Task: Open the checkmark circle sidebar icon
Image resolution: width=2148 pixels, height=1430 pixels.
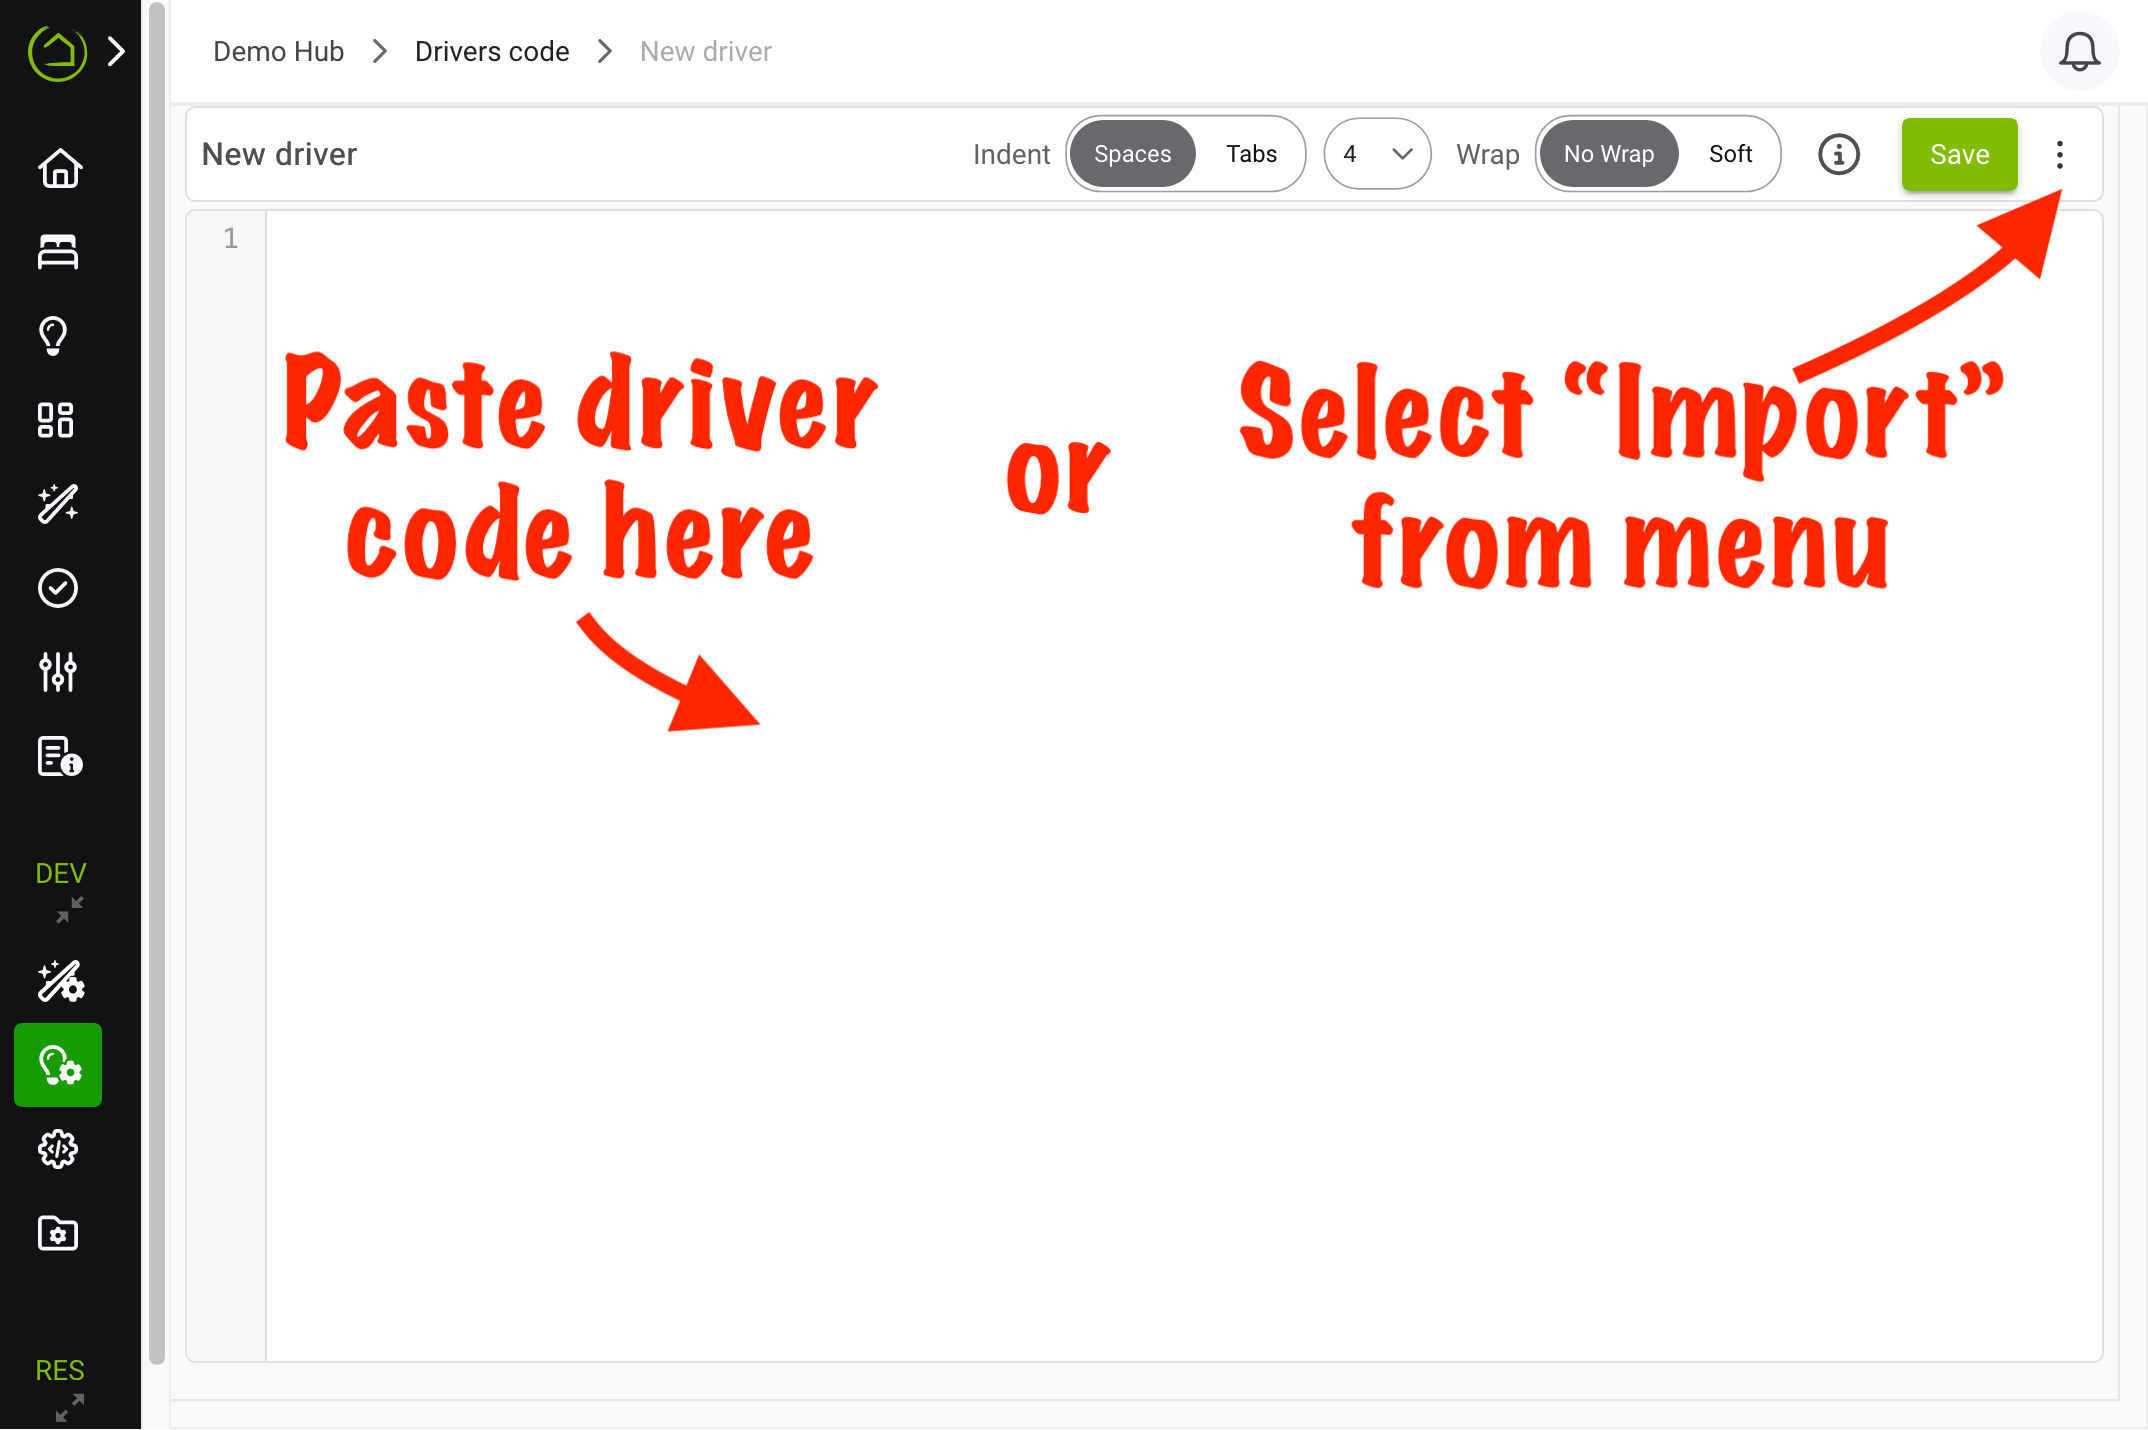Action: tap(58, 588)
